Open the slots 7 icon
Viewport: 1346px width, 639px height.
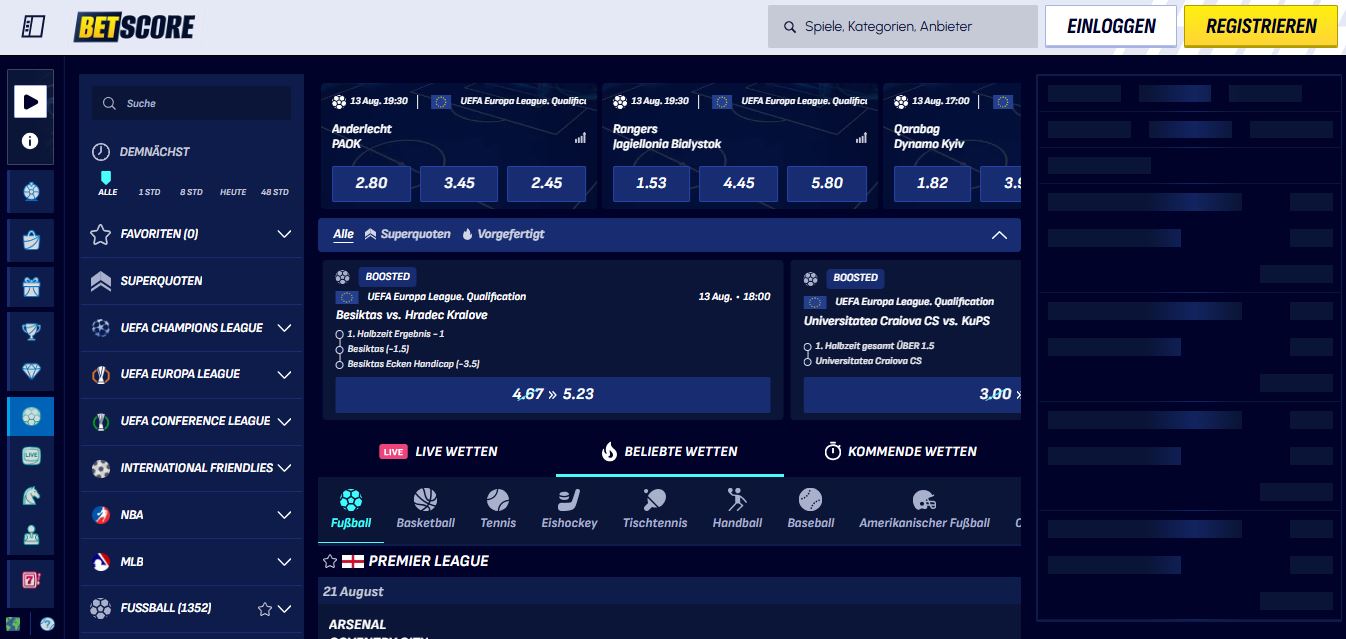pyautogui.click(x=30, y=579)
